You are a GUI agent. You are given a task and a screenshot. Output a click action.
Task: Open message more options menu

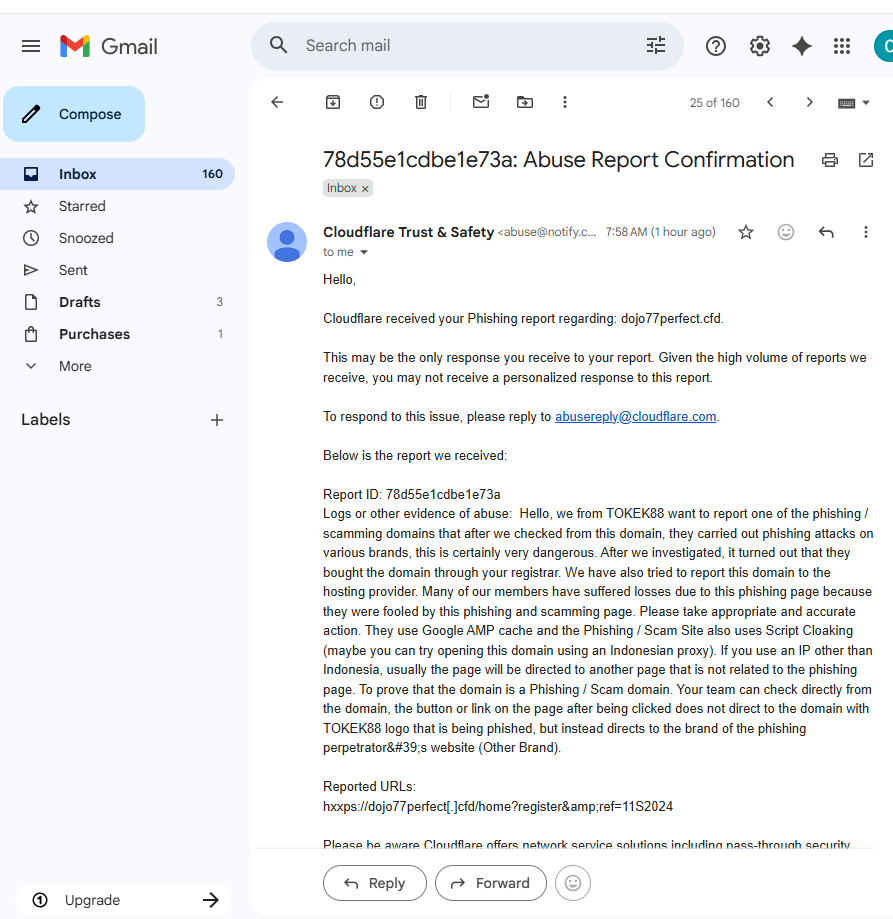865,232
